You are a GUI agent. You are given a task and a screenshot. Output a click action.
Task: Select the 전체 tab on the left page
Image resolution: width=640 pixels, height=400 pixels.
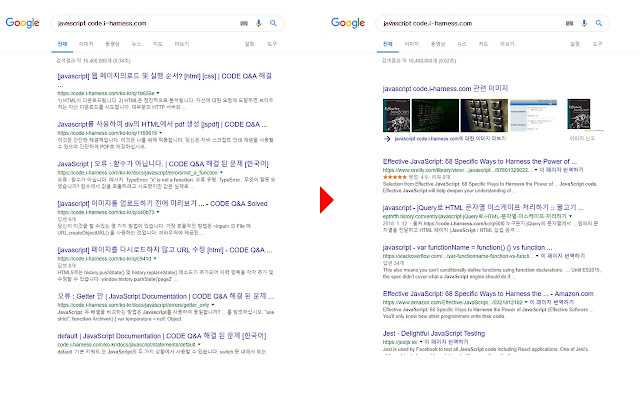(62, 44)
